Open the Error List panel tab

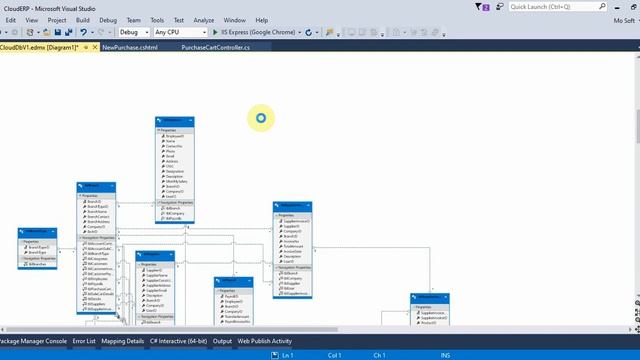tap(84, 341)
